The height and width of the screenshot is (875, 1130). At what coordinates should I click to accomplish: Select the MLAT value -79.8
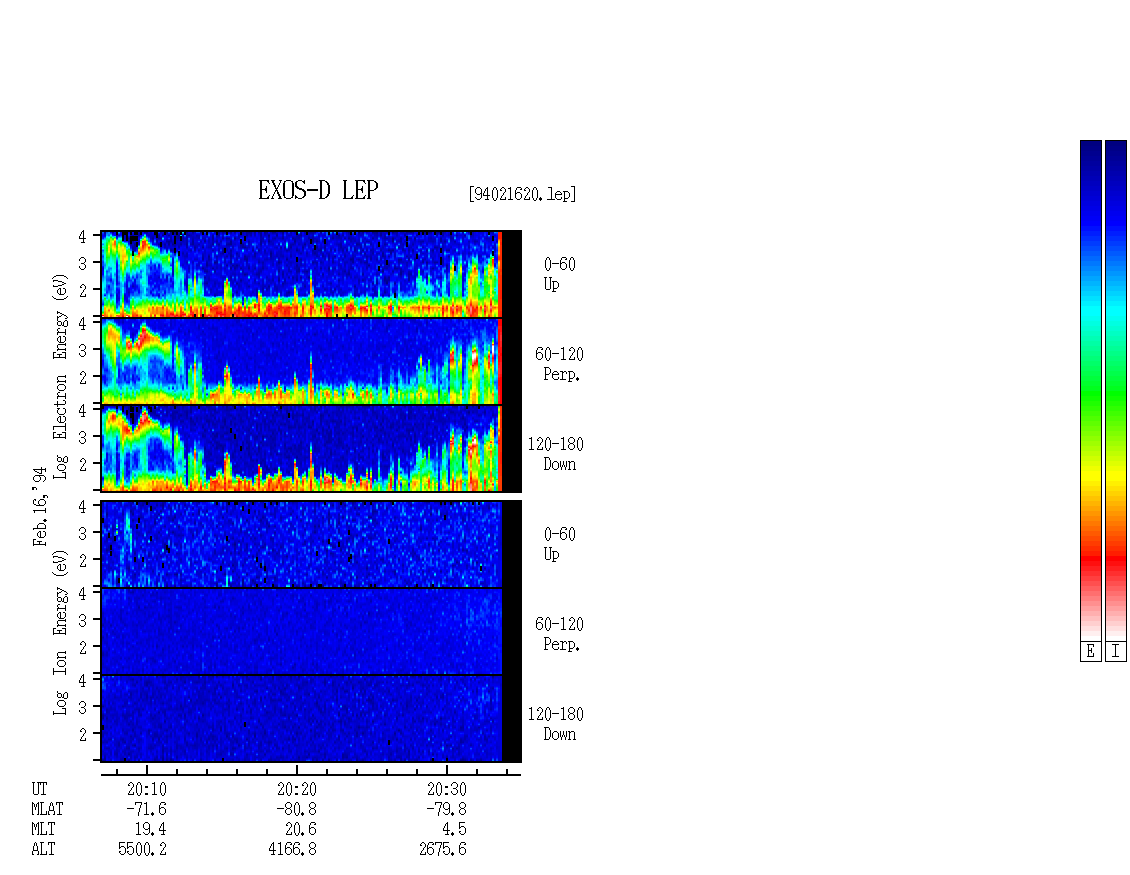(x=446, y=809)
